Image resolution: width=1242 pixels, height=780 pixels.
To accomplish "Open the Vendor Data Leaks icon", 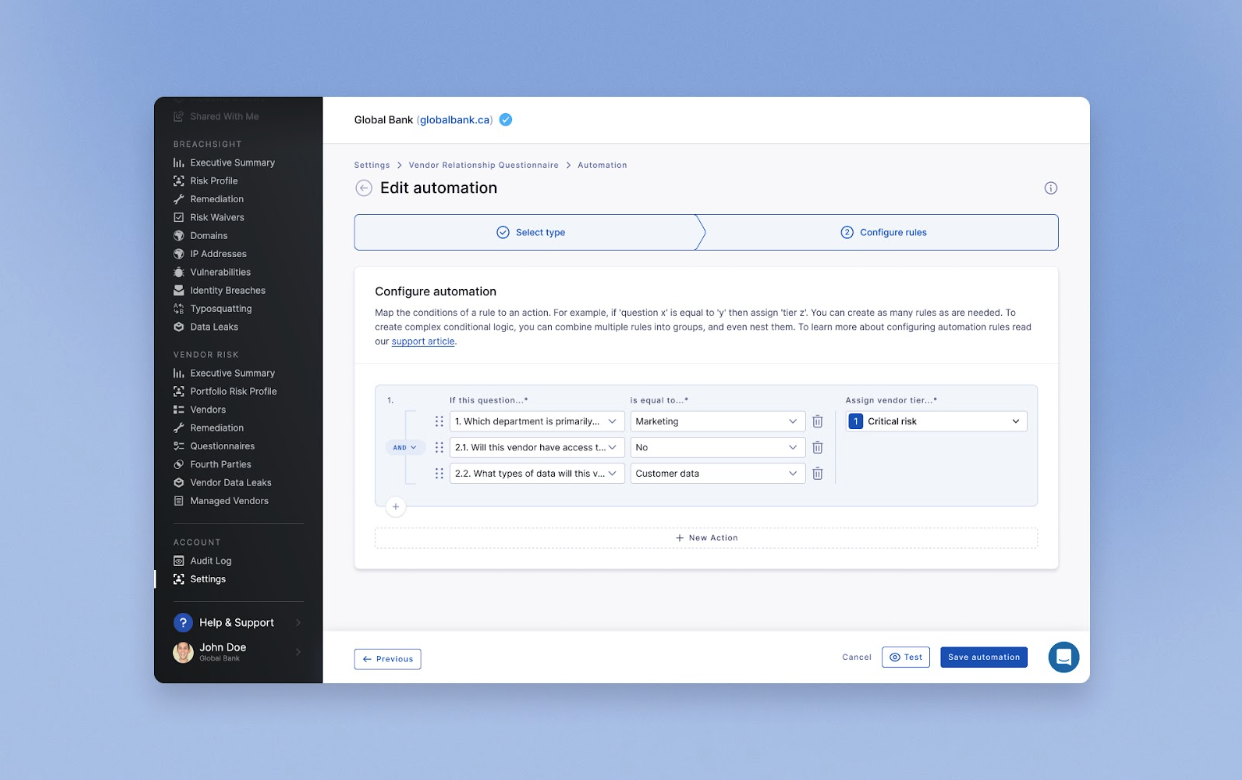I will pyautogui.click(x=179, y=483).
